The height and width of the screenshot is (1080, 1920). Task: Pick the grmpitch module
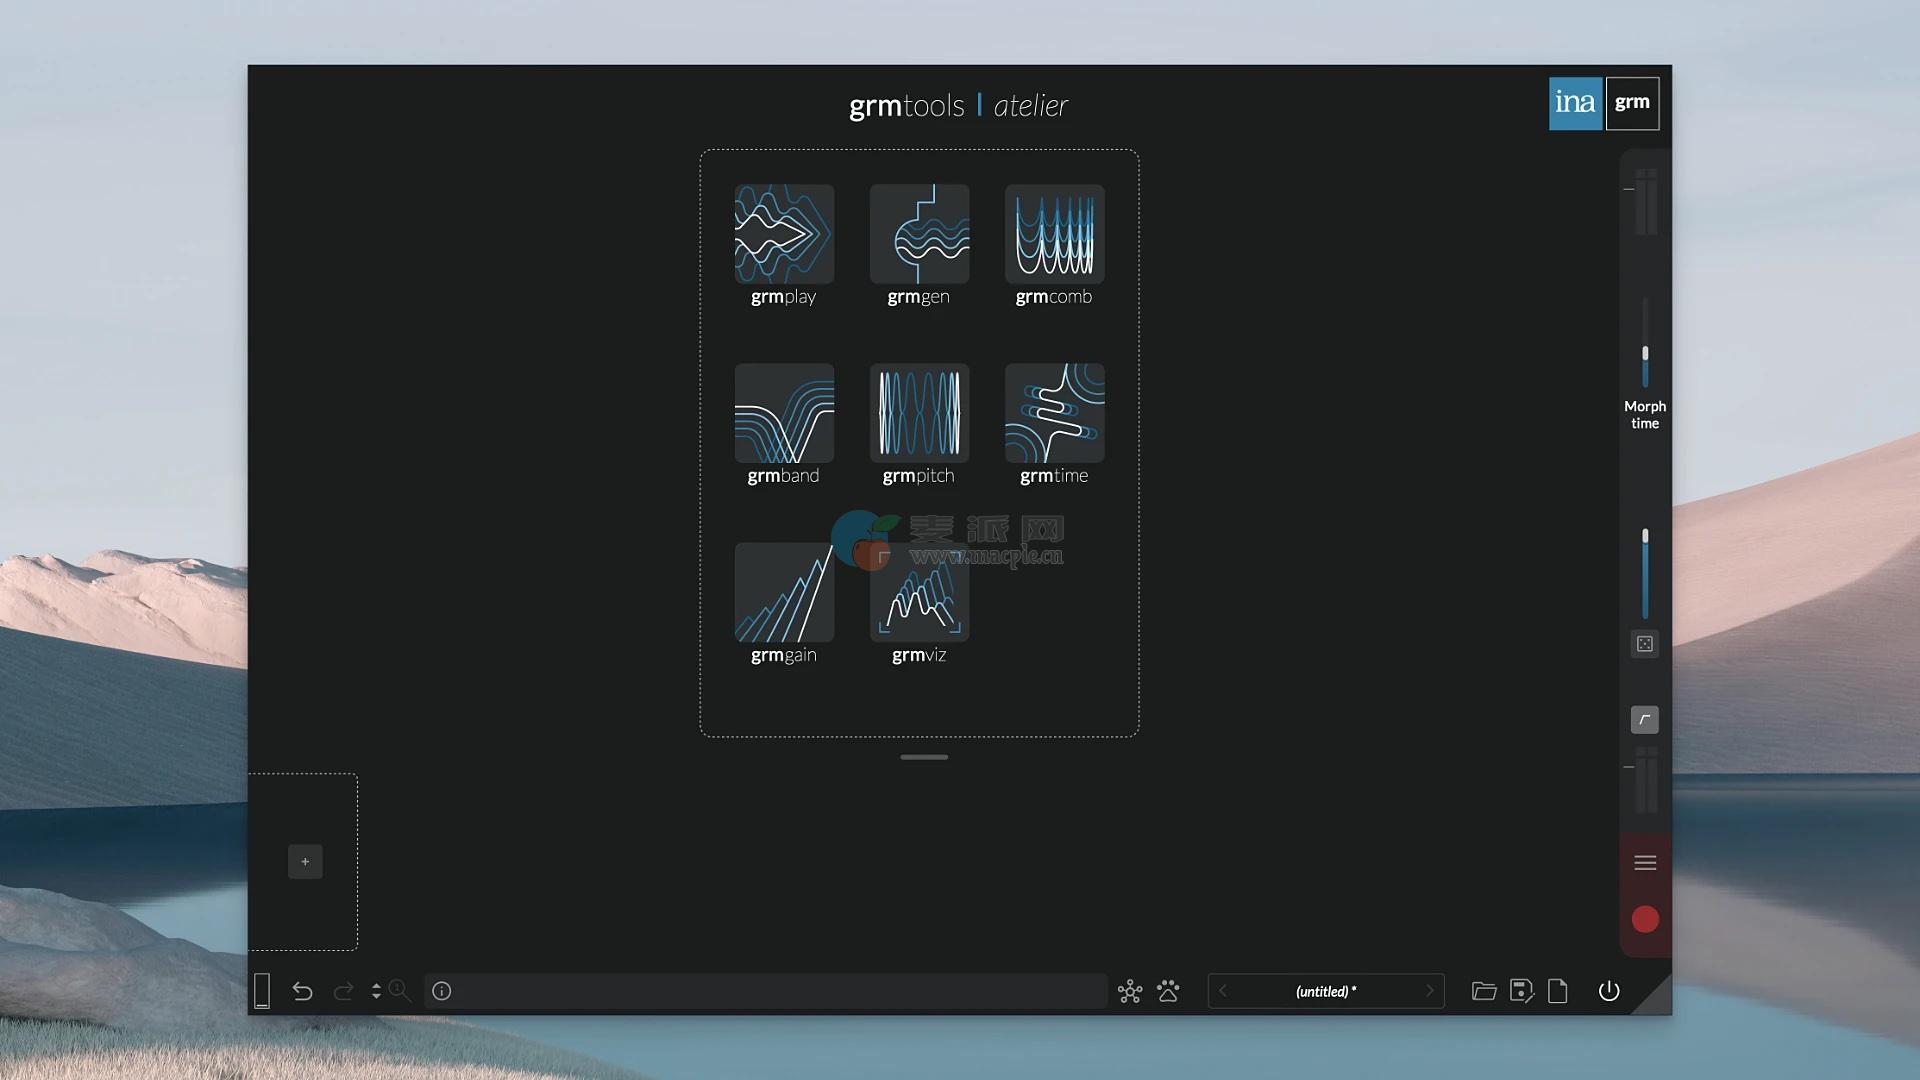tap(919, 413)
